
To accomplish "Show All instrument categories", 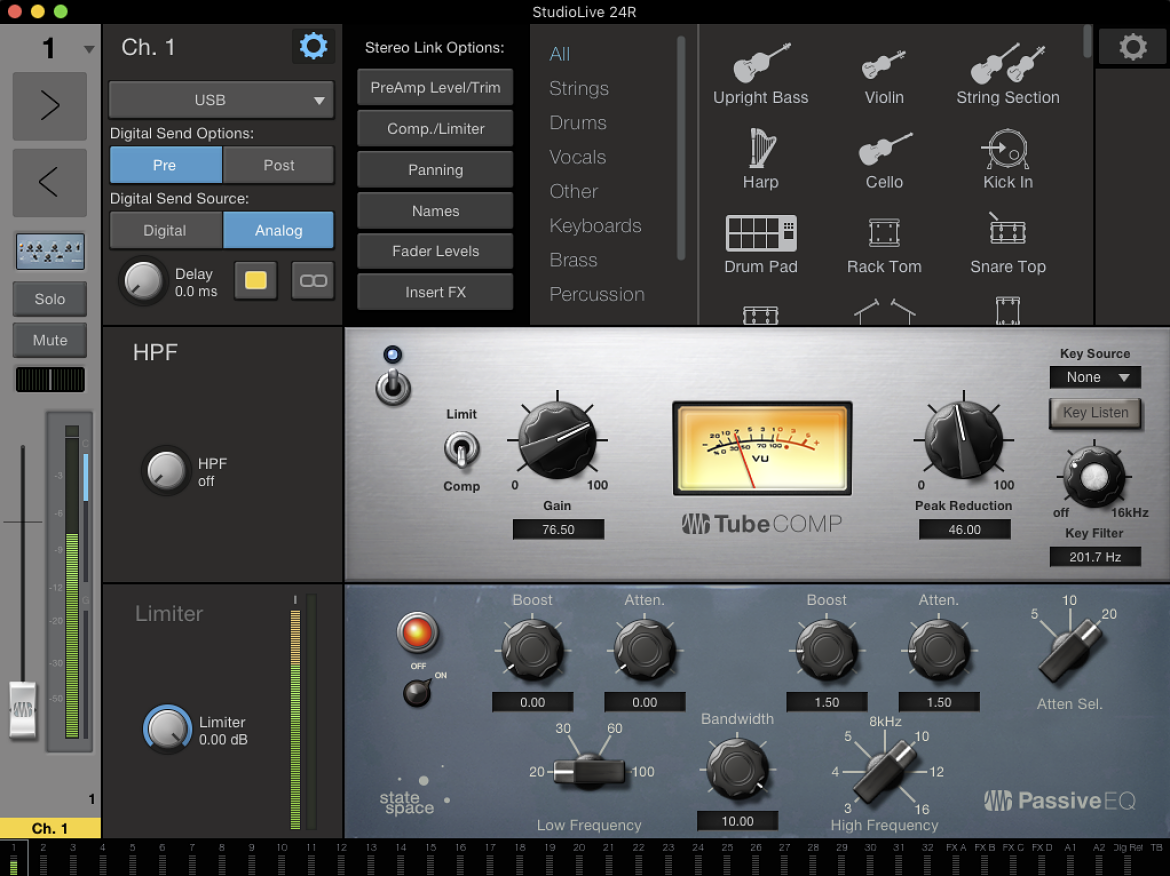I will coord(560,54).
